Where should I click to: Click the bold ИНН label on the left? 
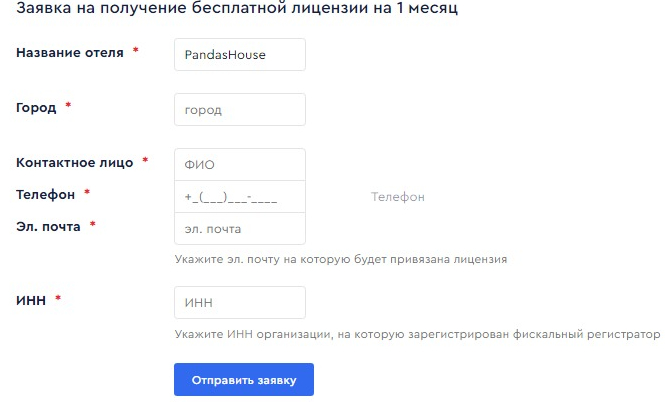pos(31,300)
